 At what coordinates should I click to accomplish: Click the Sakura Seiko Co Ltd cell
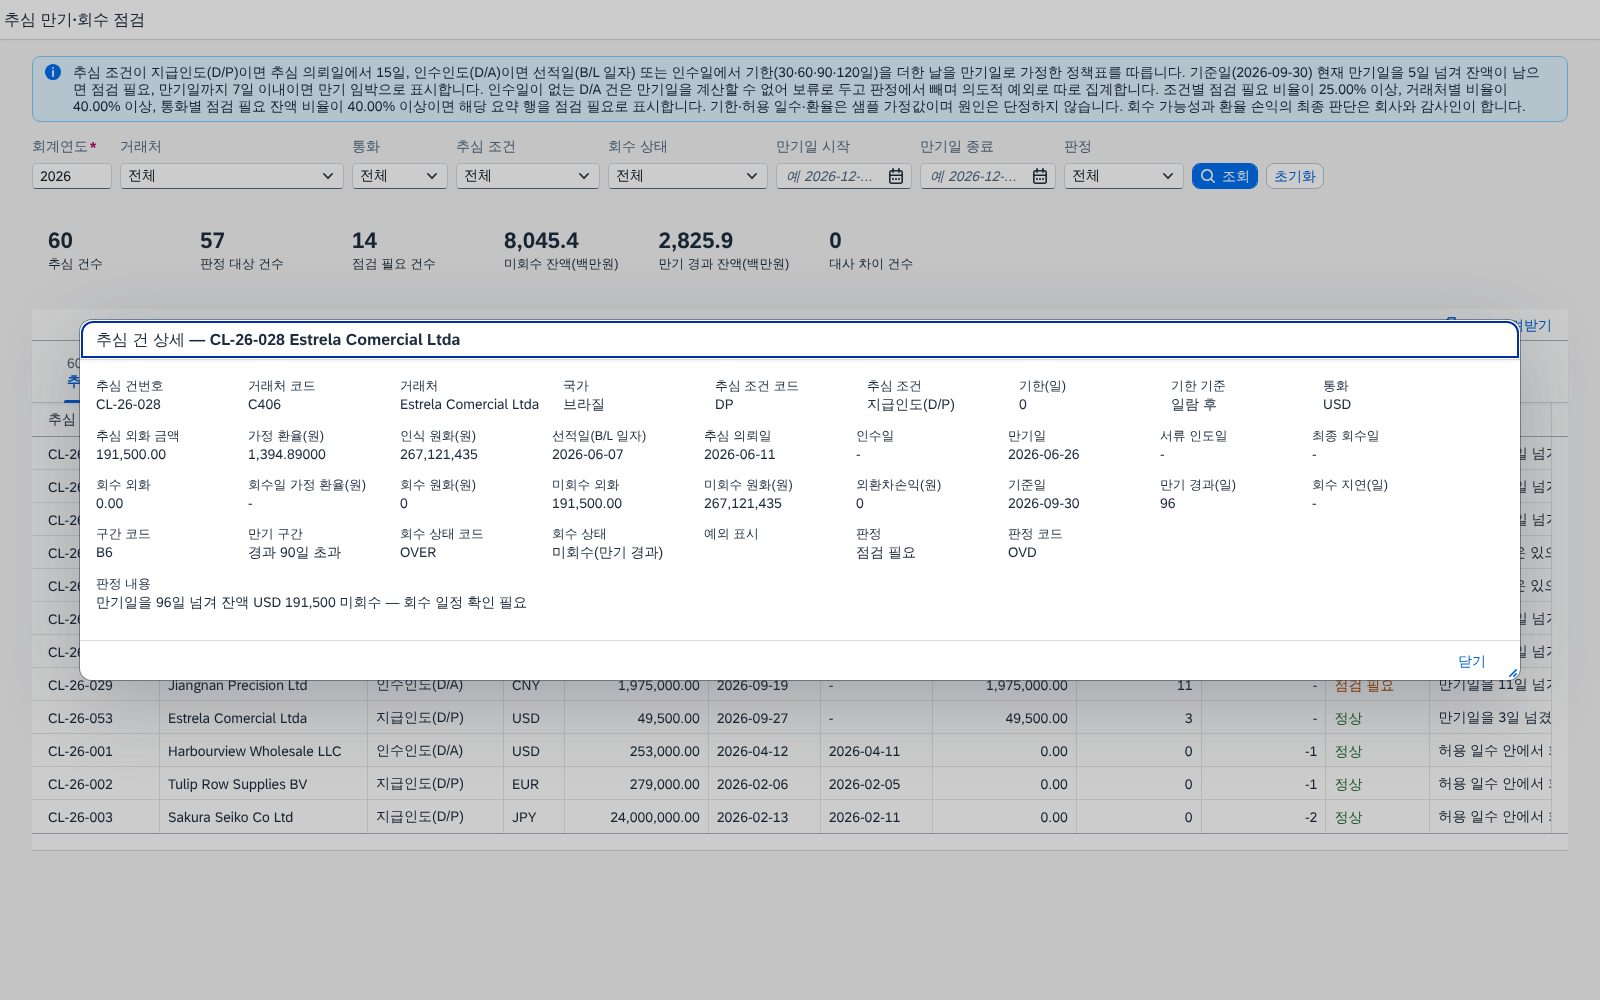263,817
